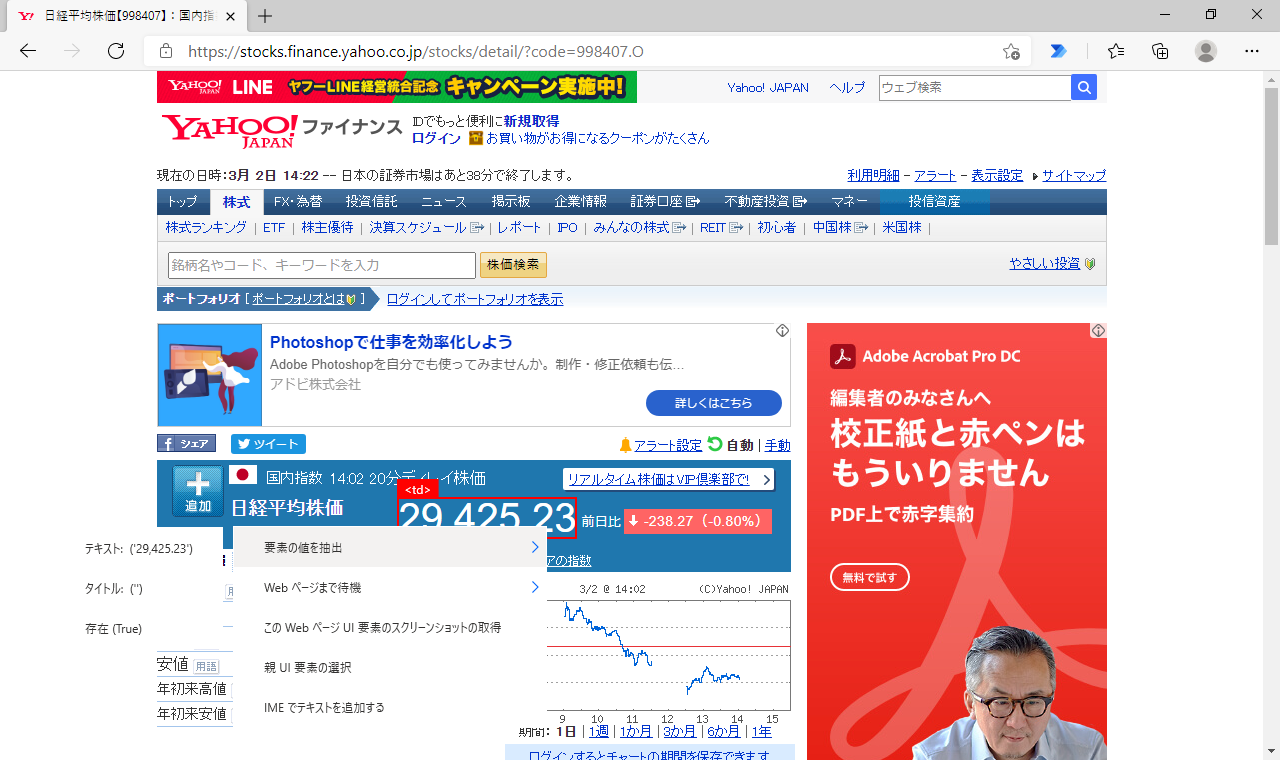Select IME でテキストを追加する menu item
Viewport: 1280px width, 760px height.
pos(390,707)
